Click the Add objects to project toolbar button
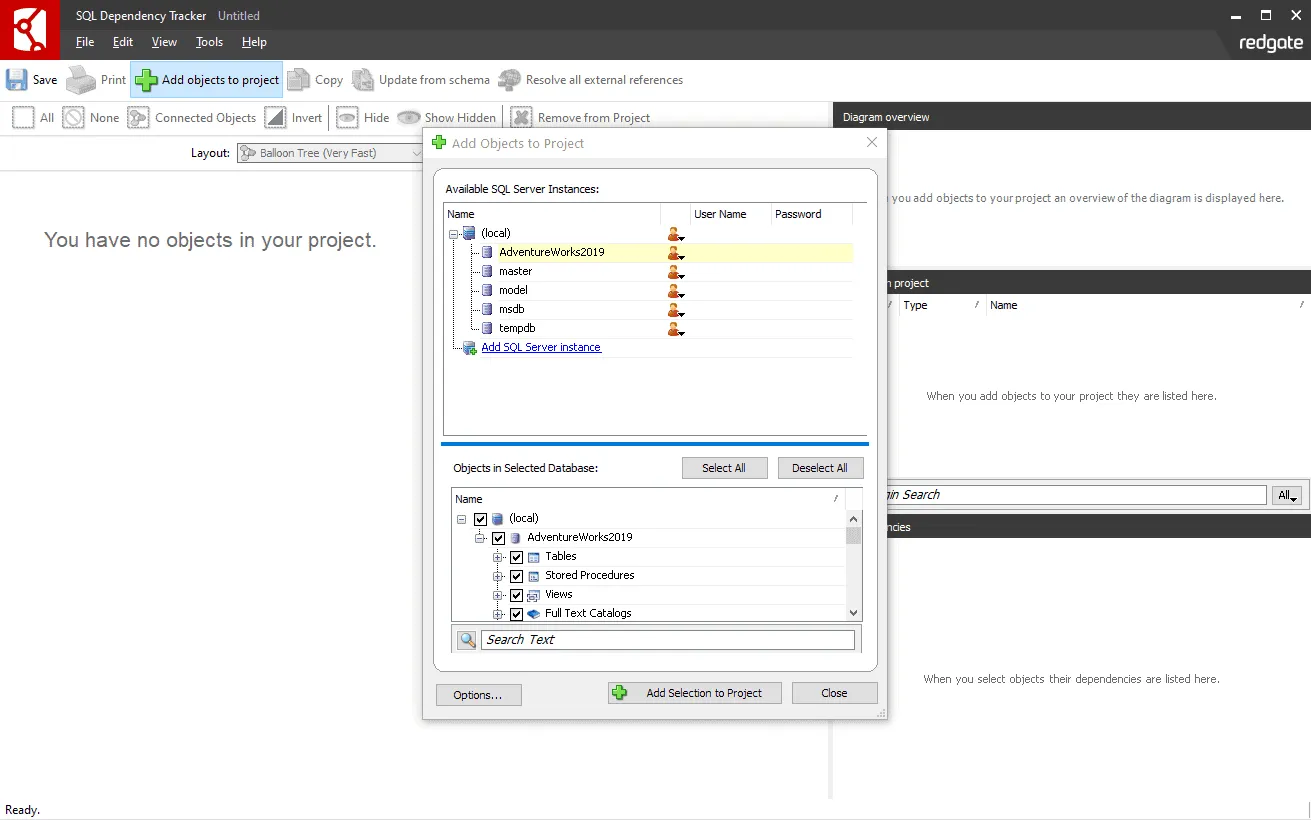1311x820 pixels. [207, 80]
